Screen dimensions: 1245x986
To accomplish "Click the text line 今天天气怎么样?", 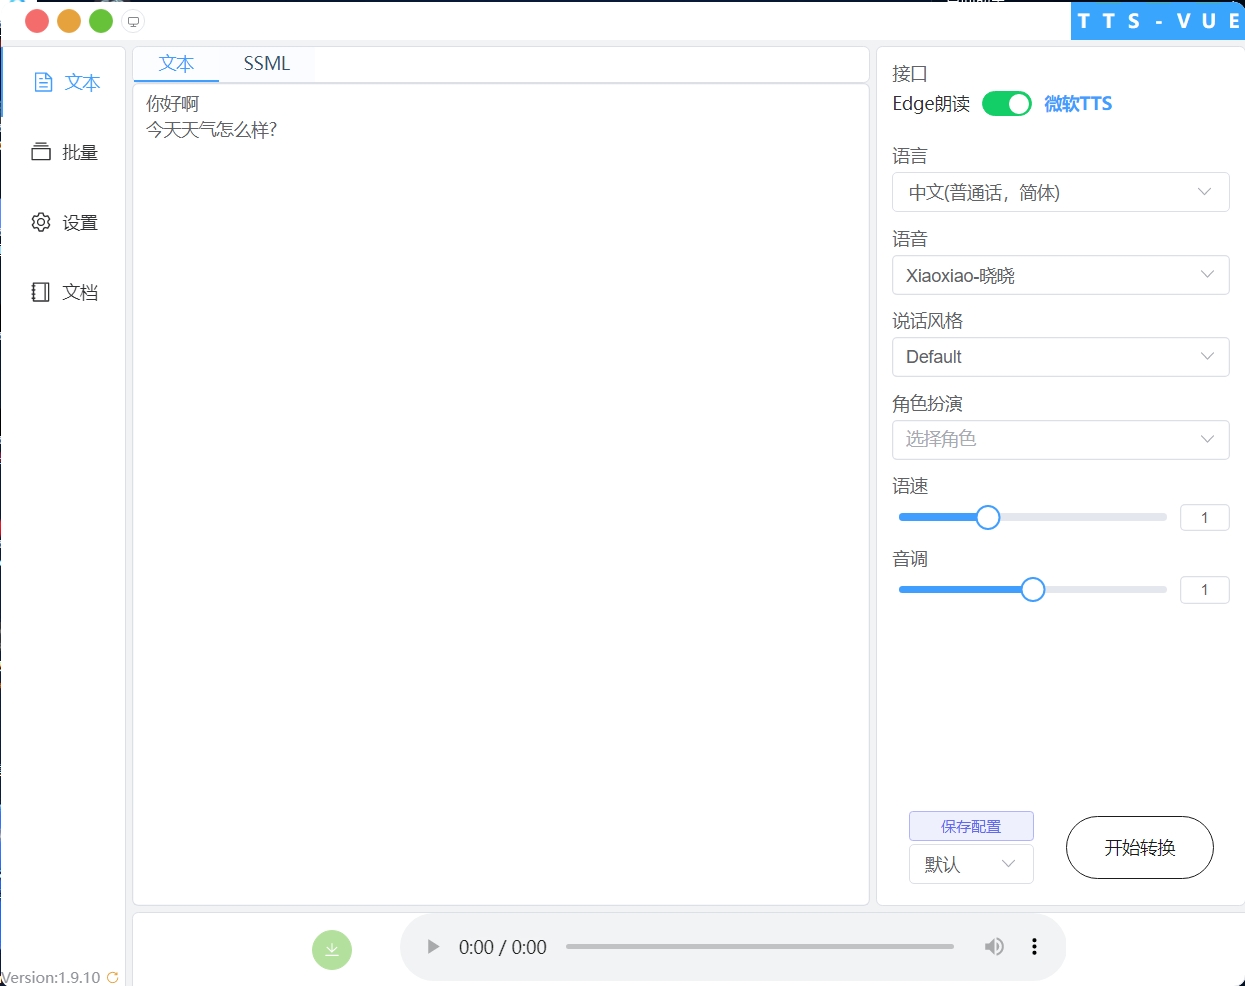I will [212, 130].
